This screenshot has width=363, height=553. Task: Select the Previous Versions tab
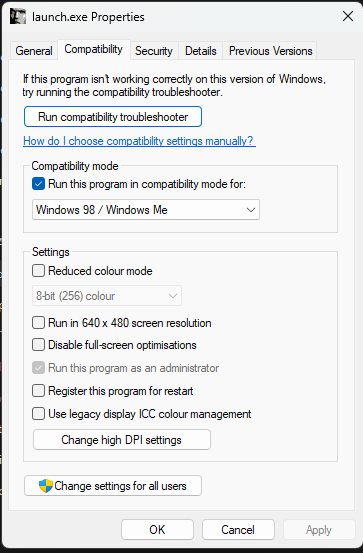(271, 51)
